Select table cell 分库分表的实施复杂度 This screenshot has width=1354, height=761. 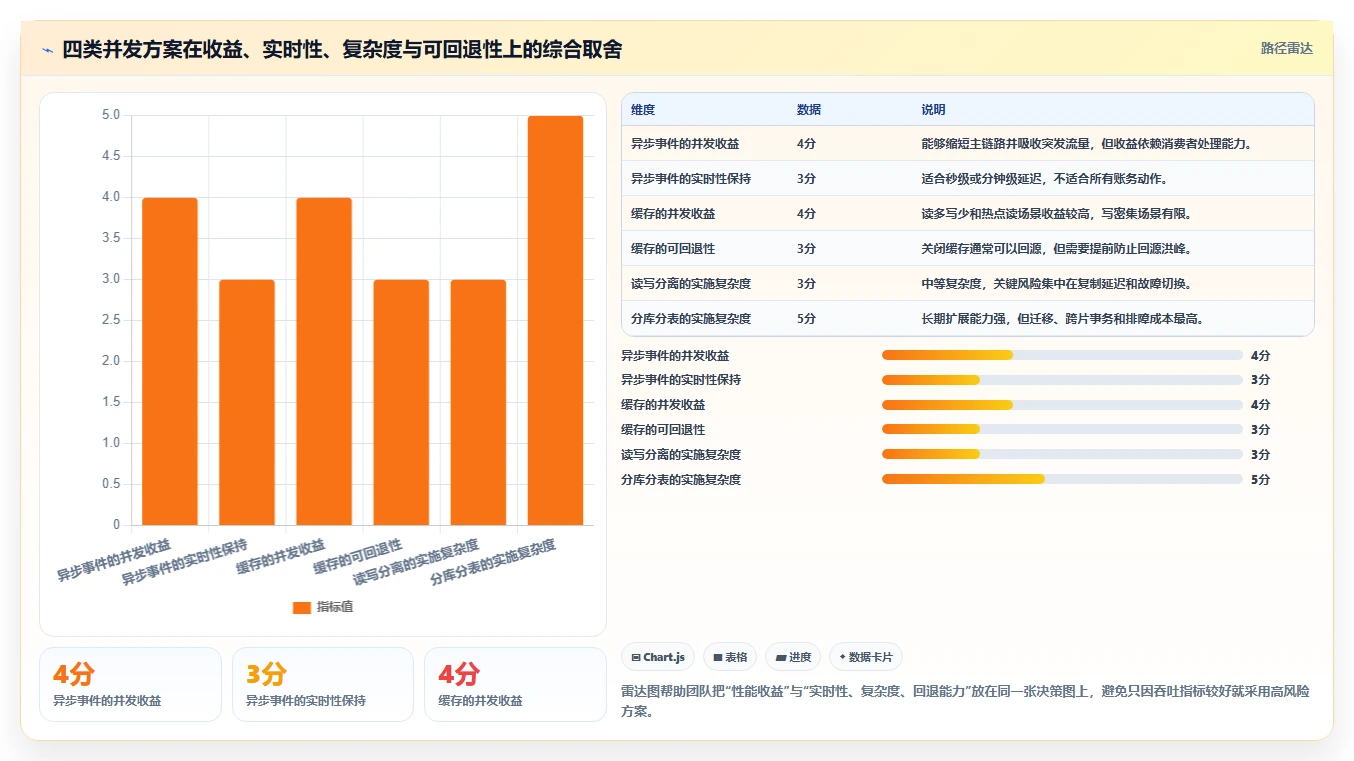[x=691, y=319]
